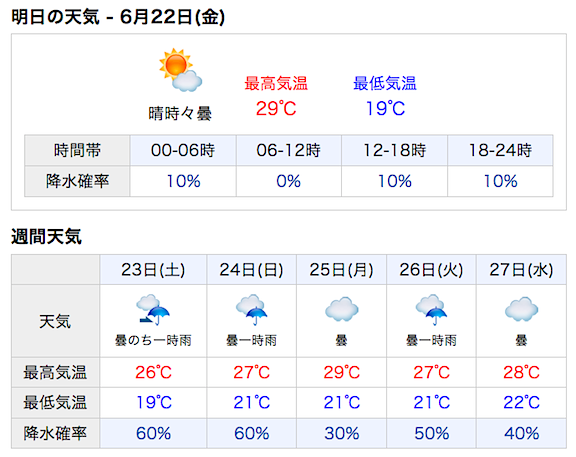Image resolution: width=576 pixels, height=457 pixels.
Task: Select the 23日(土) column header
Action: click(x=153, y=270)
